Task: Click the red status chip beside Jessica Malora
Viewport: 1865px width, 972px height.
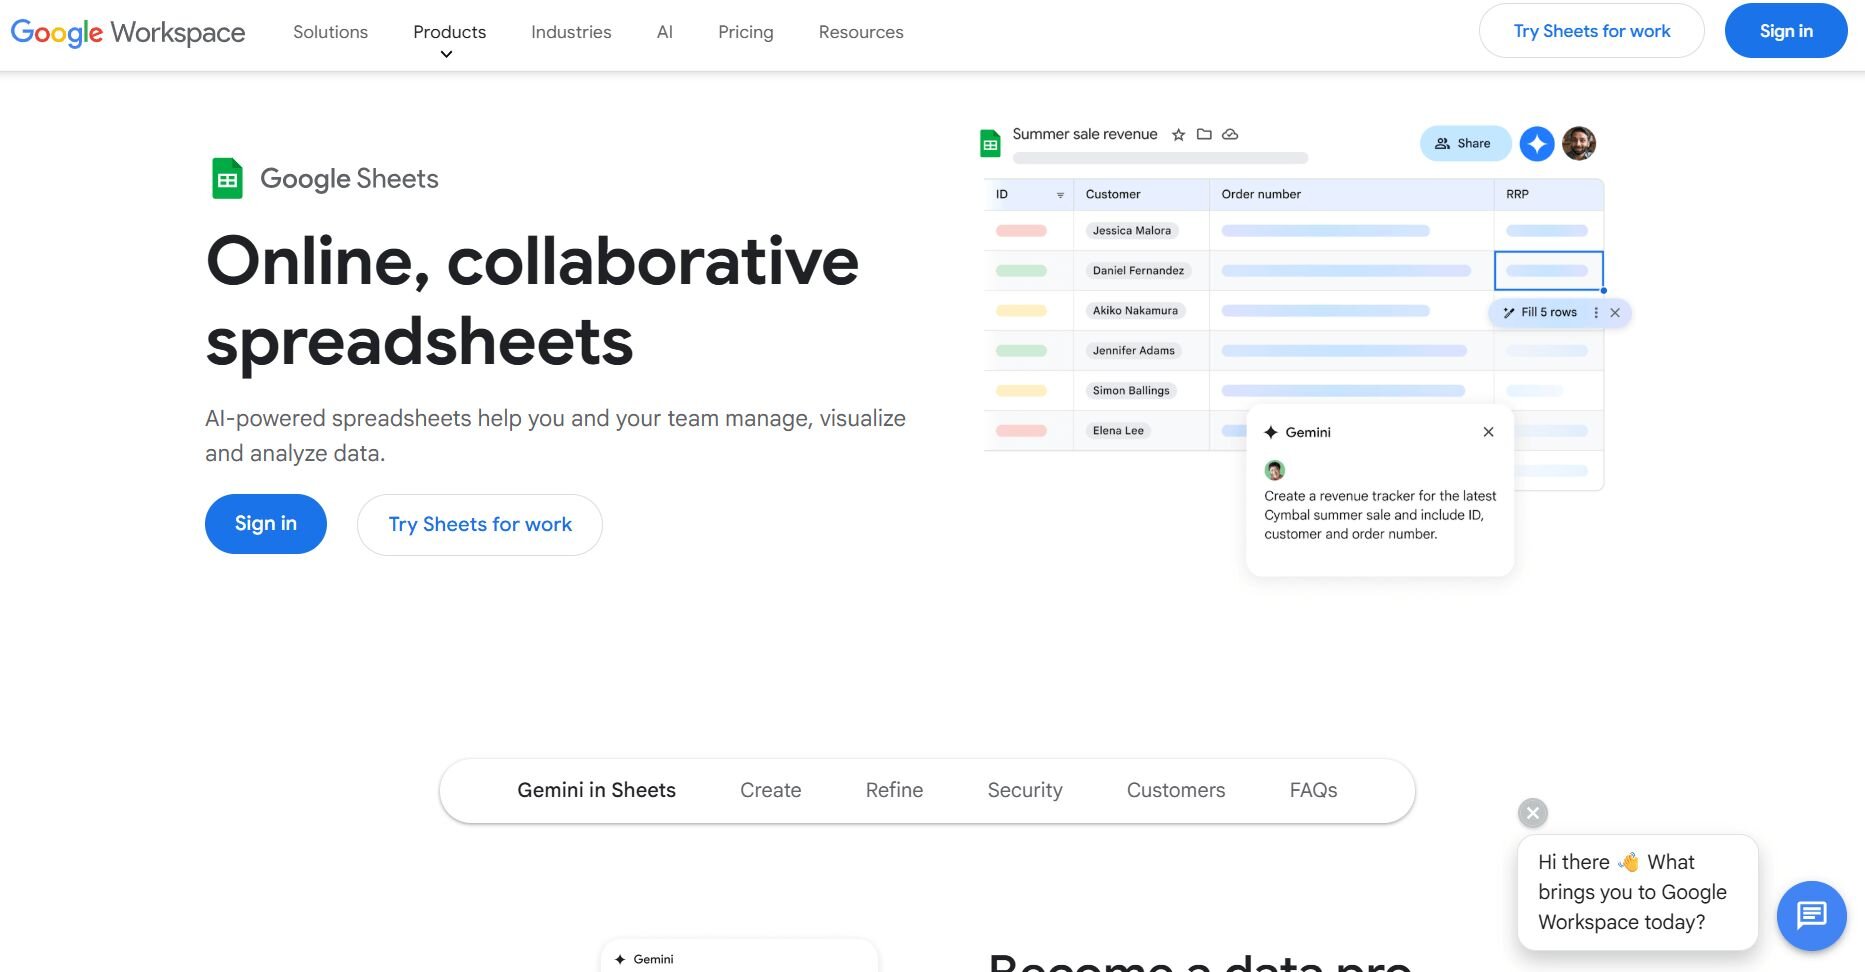Action: coord(1022,230)
